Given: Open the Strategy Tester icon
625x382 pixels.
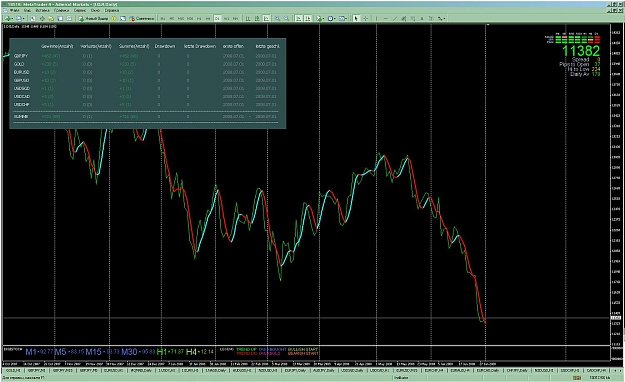Looking at the screenshot, I should [69, 18].
